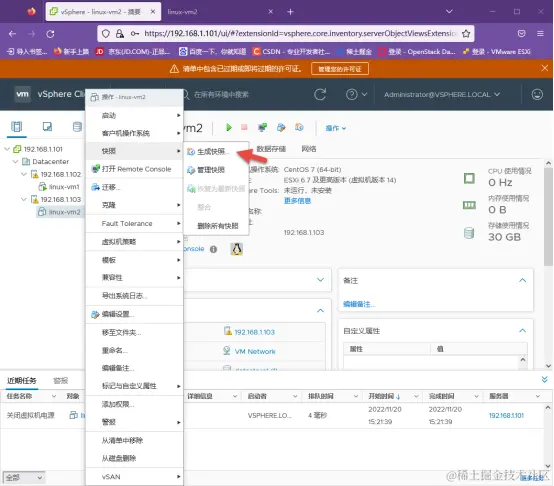Image resolution: width=554 pixels, height=486 pixels.
Task: Click the vSphere global search field
Action: 222,94
